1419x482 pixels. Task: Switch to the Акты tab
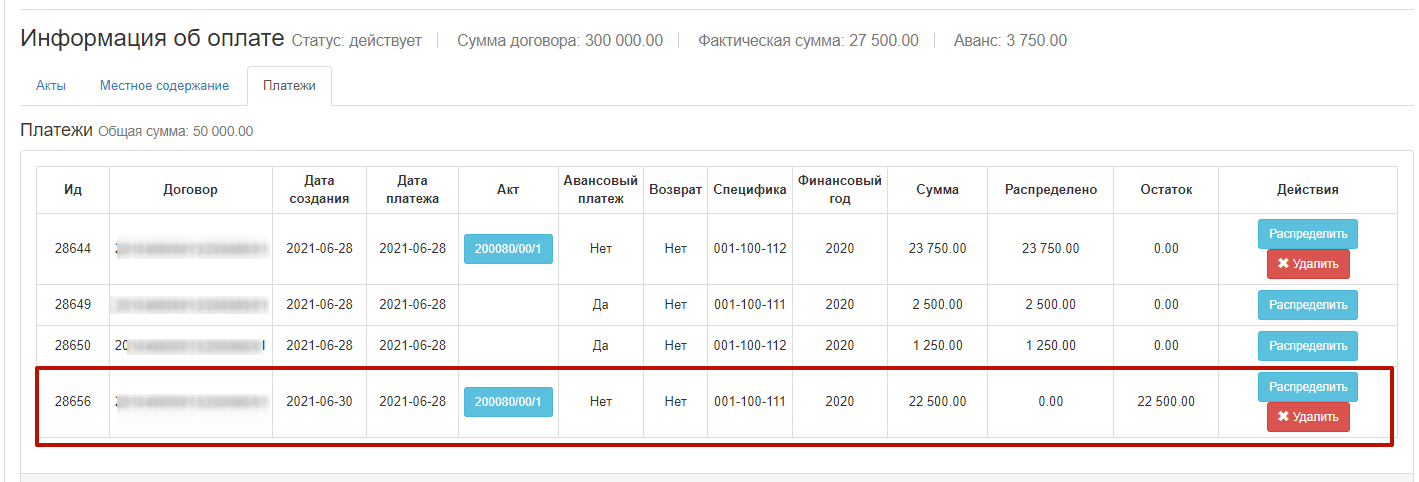[x=51, y=86]
